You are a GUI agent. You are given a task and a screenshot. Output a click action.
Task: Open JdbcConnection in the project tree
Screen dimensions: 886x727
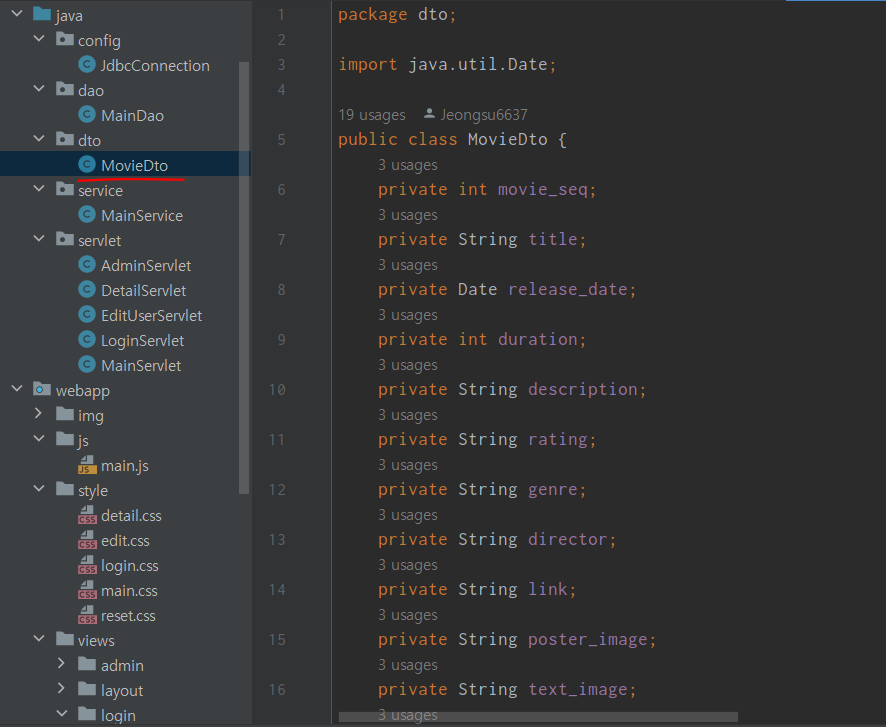155,66
